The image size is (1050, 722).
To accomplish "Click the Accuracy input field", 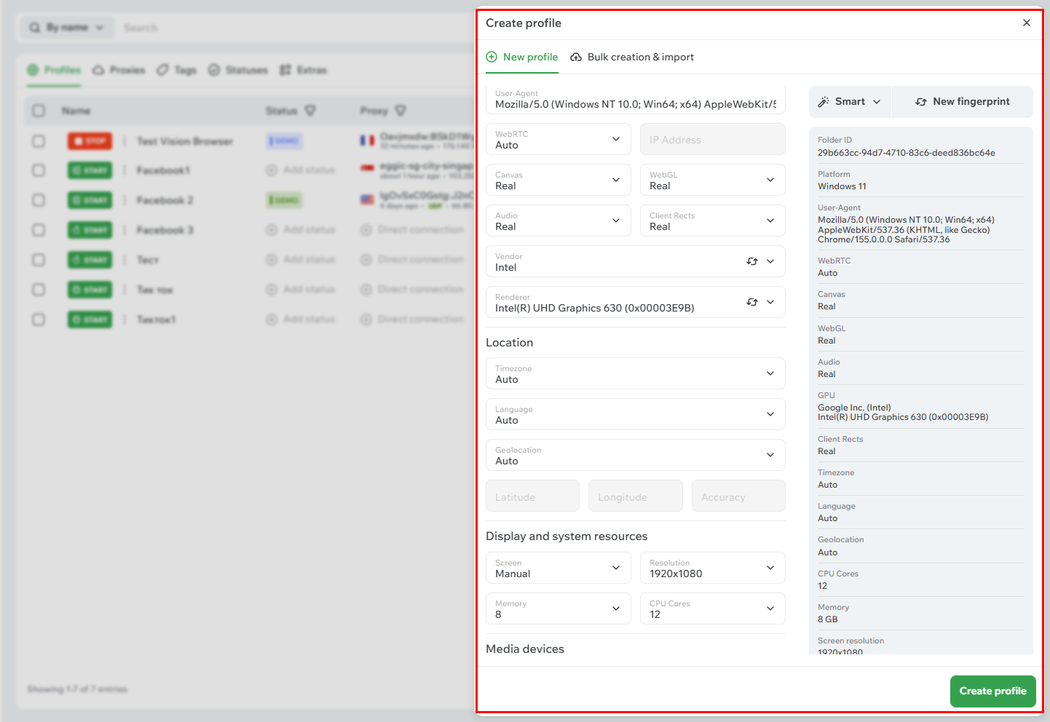I will tap(739, 496).
